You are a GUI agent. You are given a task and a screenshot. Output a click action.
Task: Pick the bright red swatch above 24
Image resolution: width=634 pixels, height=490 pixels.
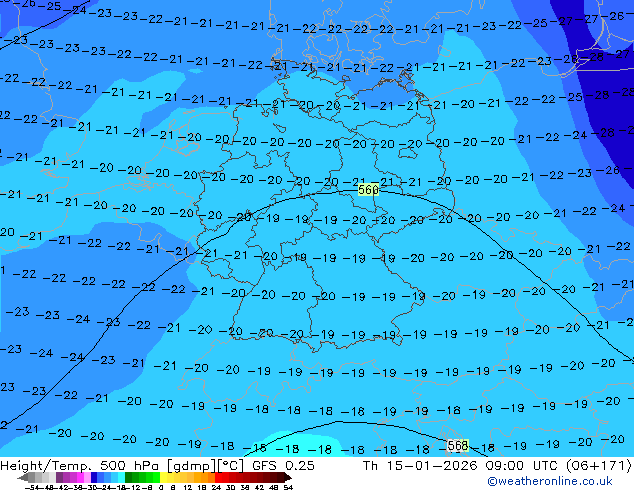click(218, 477)
